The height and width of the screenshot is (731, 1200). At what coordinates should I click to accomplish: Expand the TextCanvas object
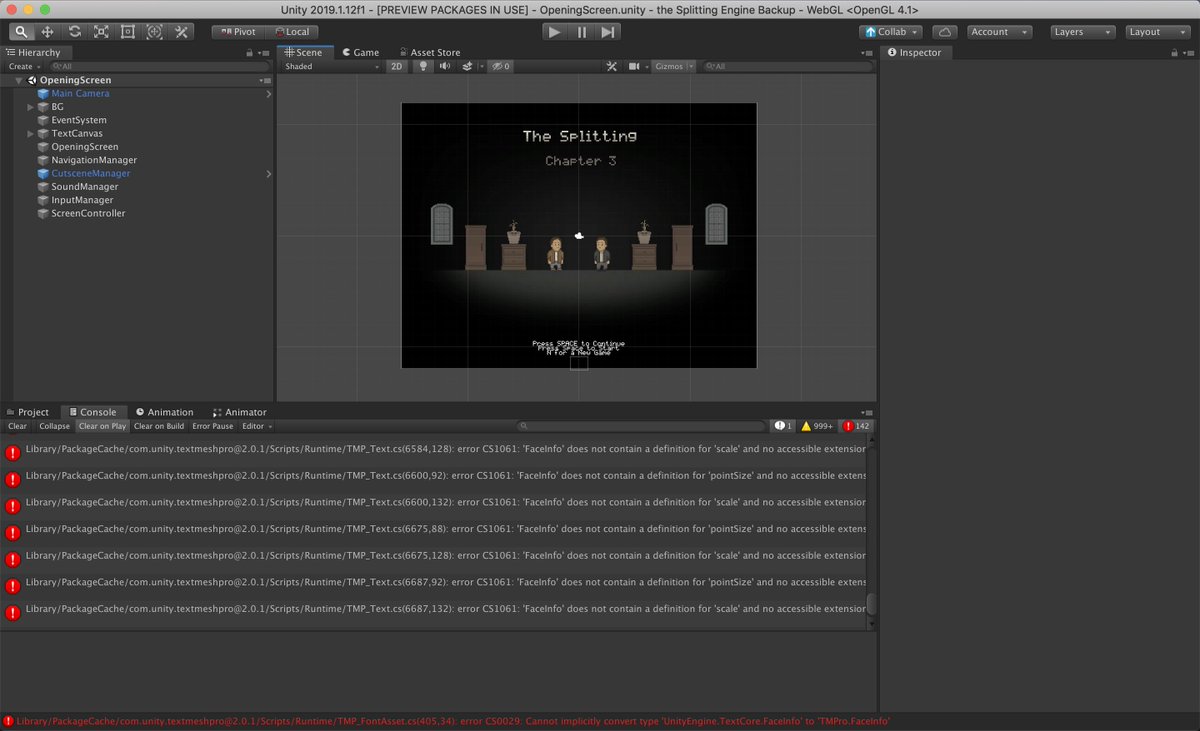[x=31, y=133]
